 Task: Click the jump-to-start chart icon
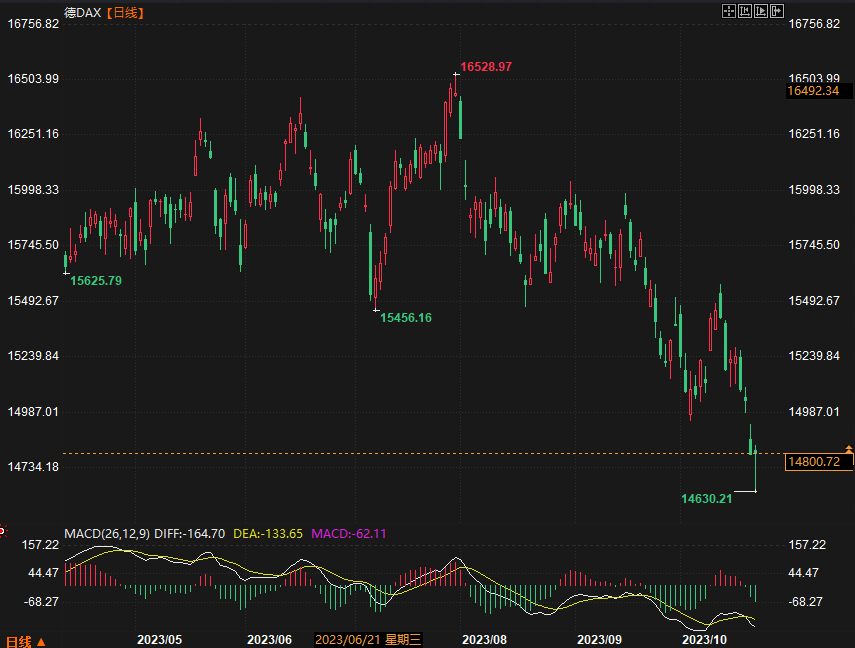744,11
